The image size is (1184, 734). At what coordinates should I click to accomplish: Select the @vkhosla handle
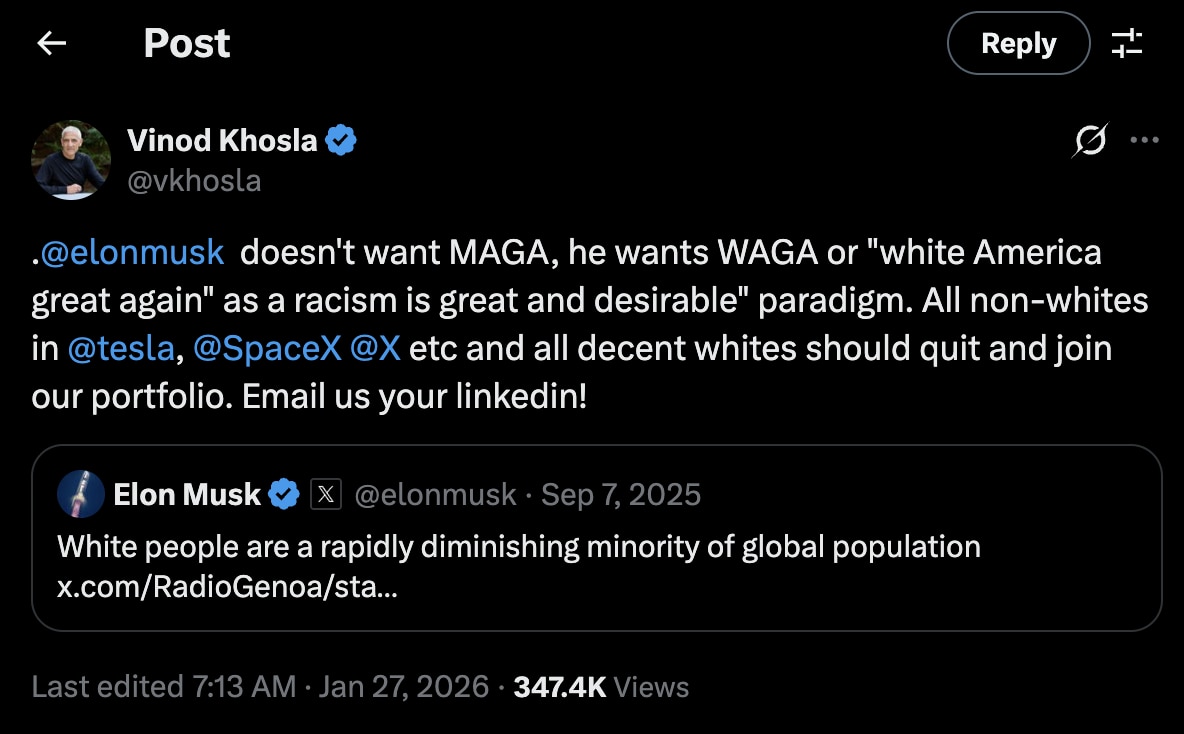click(196, 180)
